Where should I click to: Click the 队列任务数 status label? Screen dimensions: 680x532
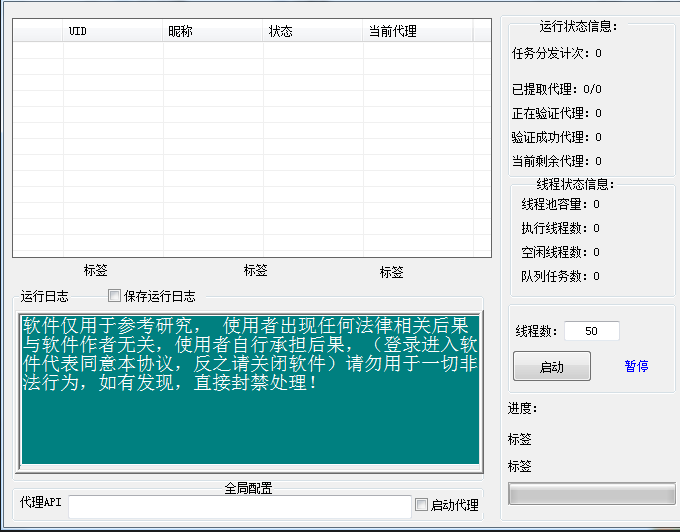tap(560, 276)
